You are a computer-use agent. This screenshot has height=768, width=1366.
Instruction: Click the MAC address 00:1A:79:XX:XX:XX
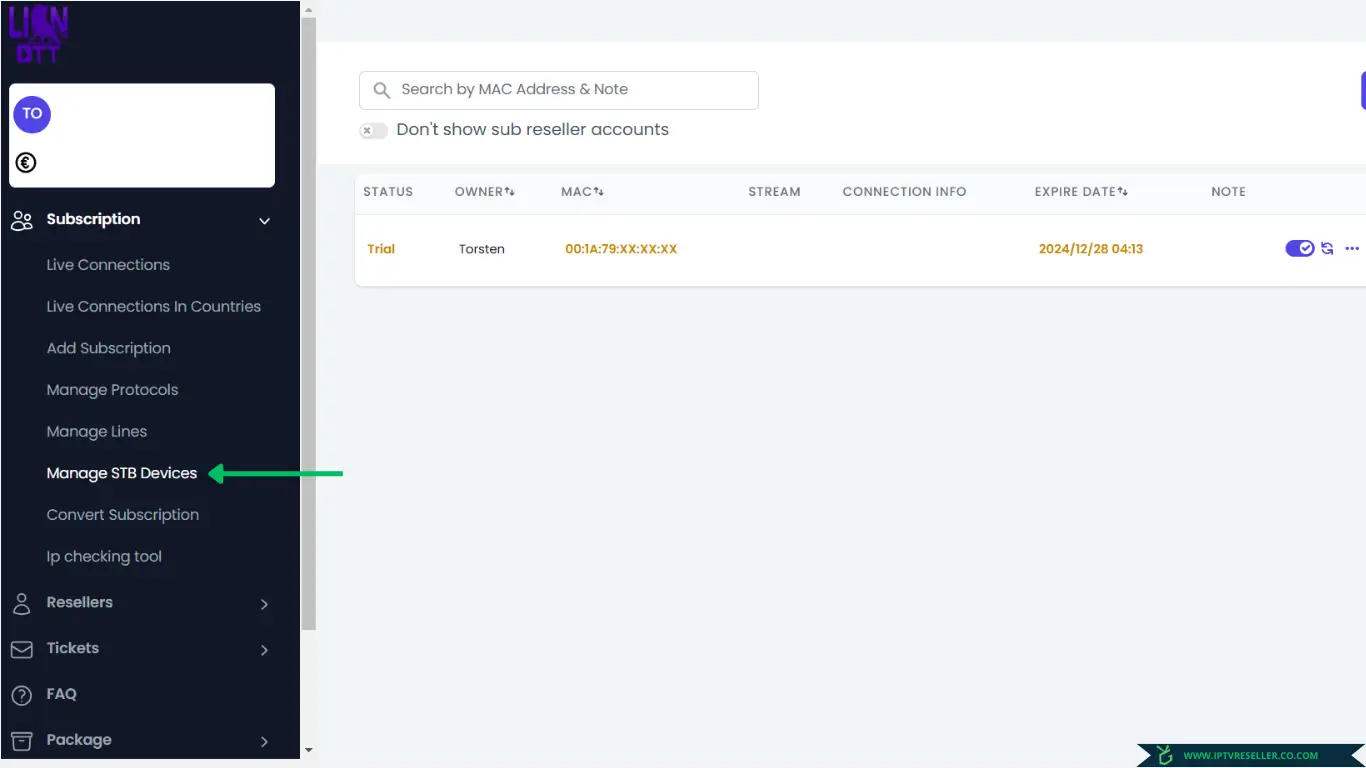coord(621,249)
